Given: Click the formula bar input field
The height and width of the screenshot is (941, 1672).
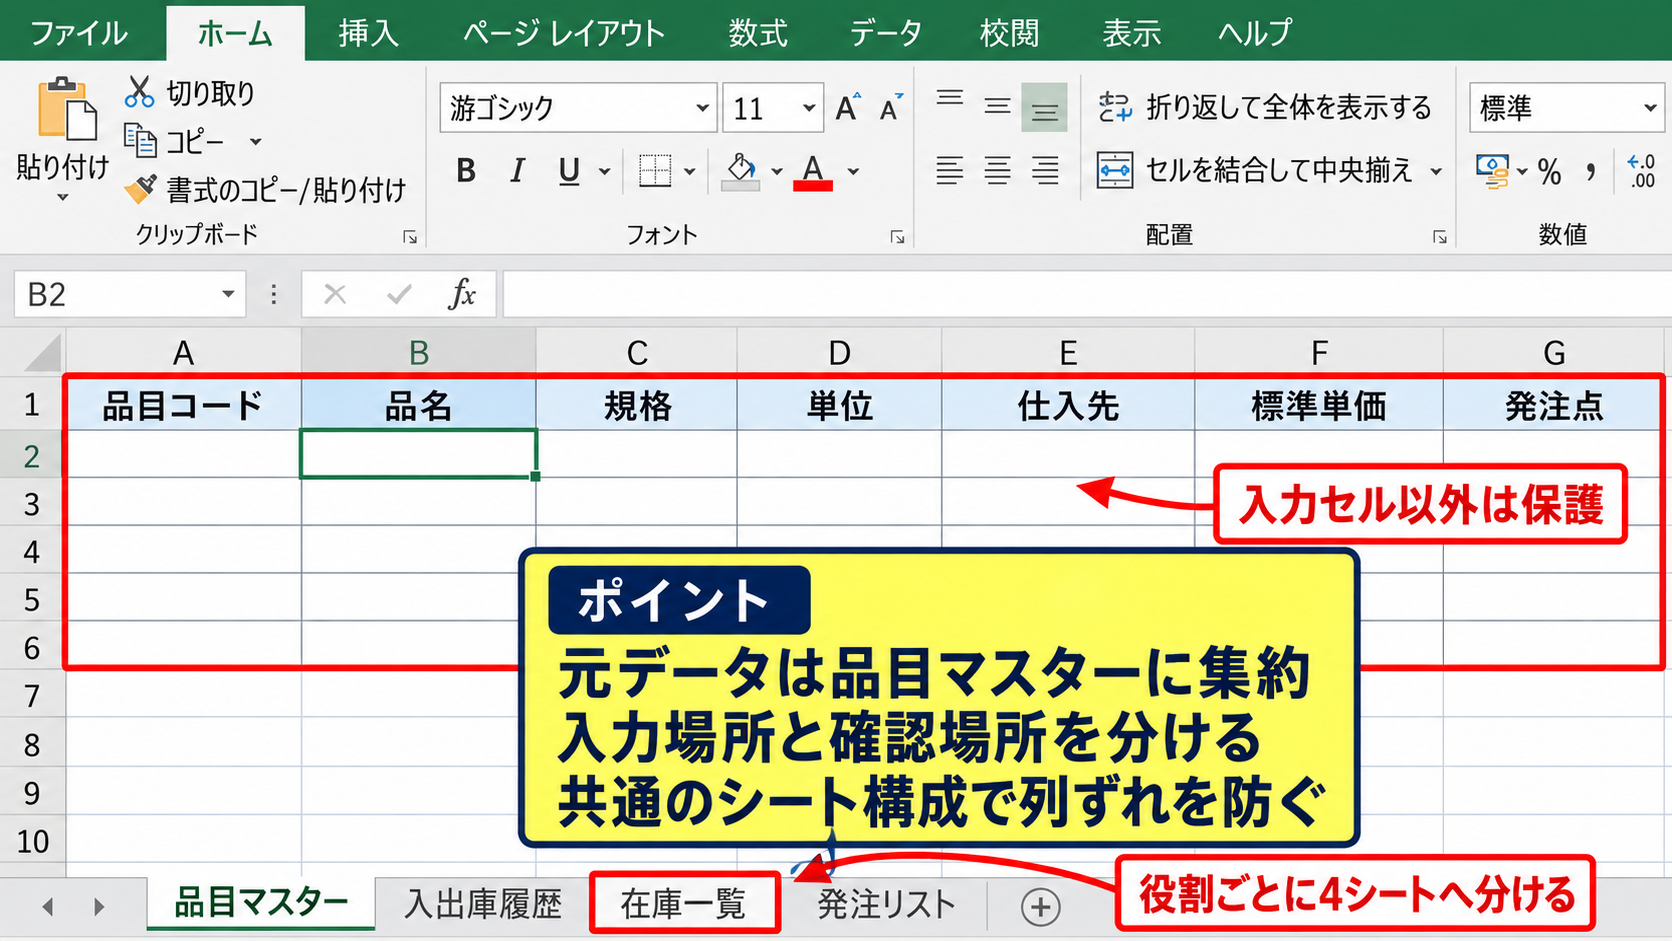Looking at the screenshot, I should tap(1086, 294).
